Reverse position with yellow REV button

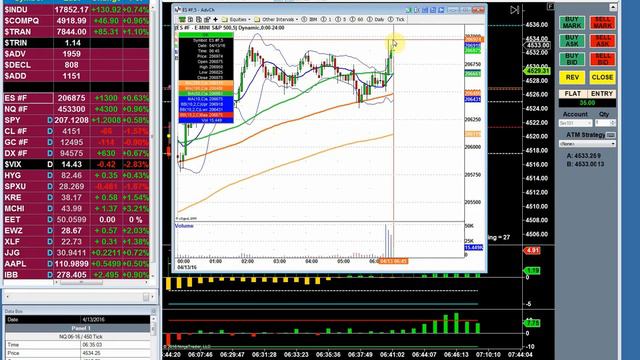(x=572, y=77)
